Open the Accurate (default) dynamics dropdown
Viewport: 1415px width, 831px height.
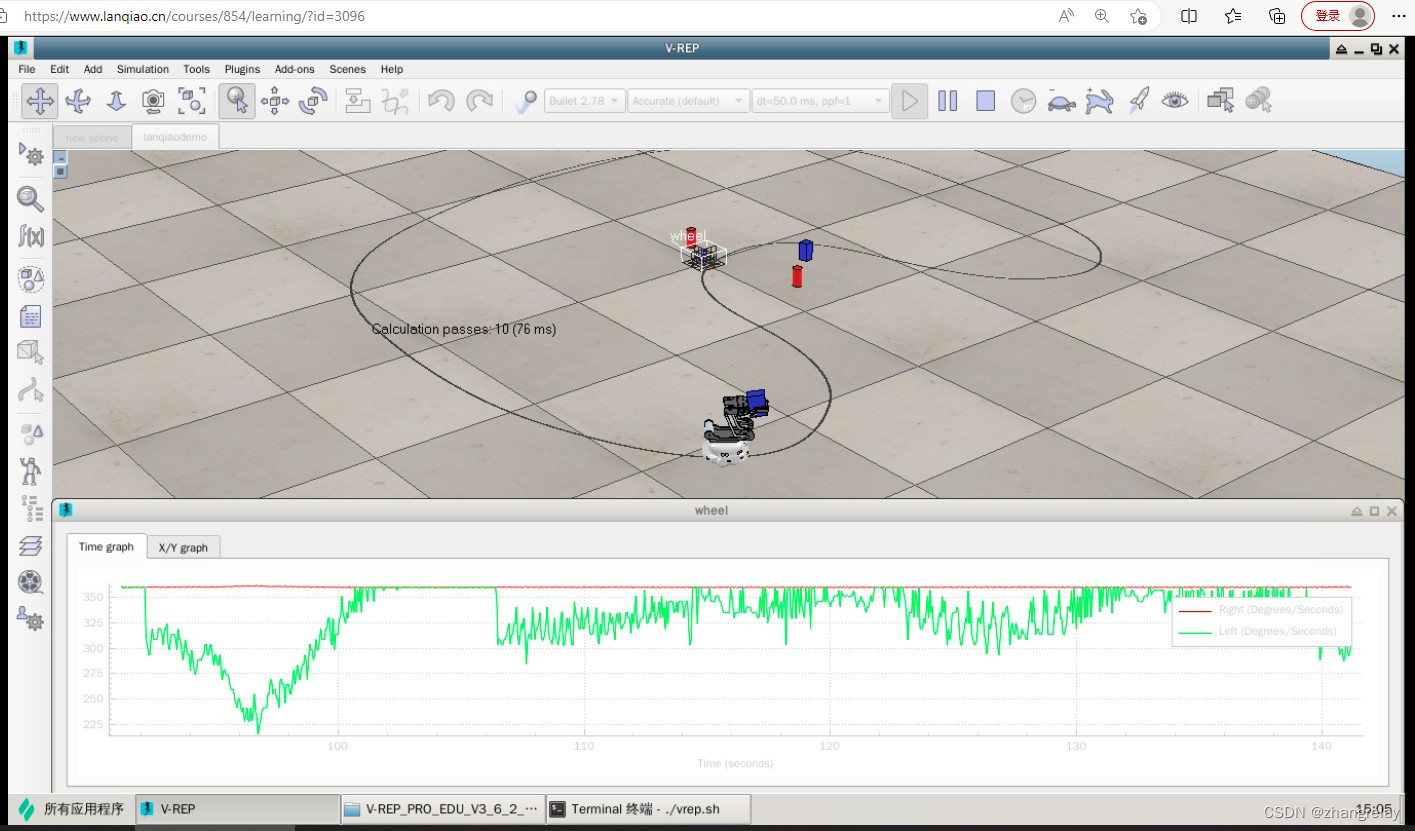(x=689, y=101)
